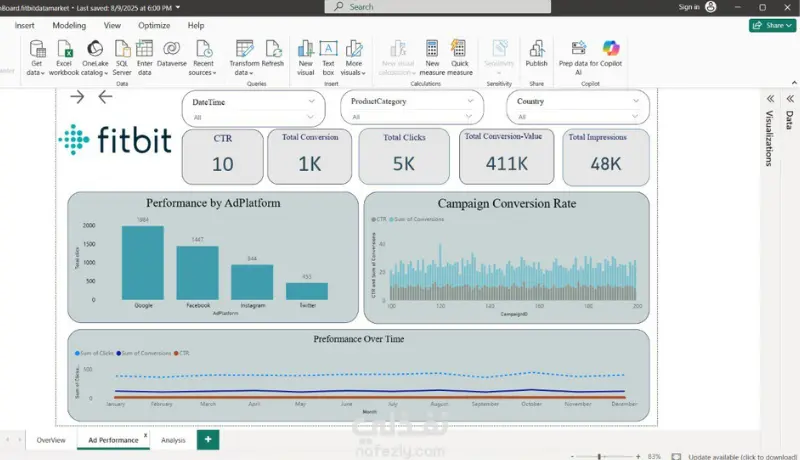The height and width of the screenshot is (460, 800).
Task: Click the Sensitivity icon
Action: click(499, 48)
